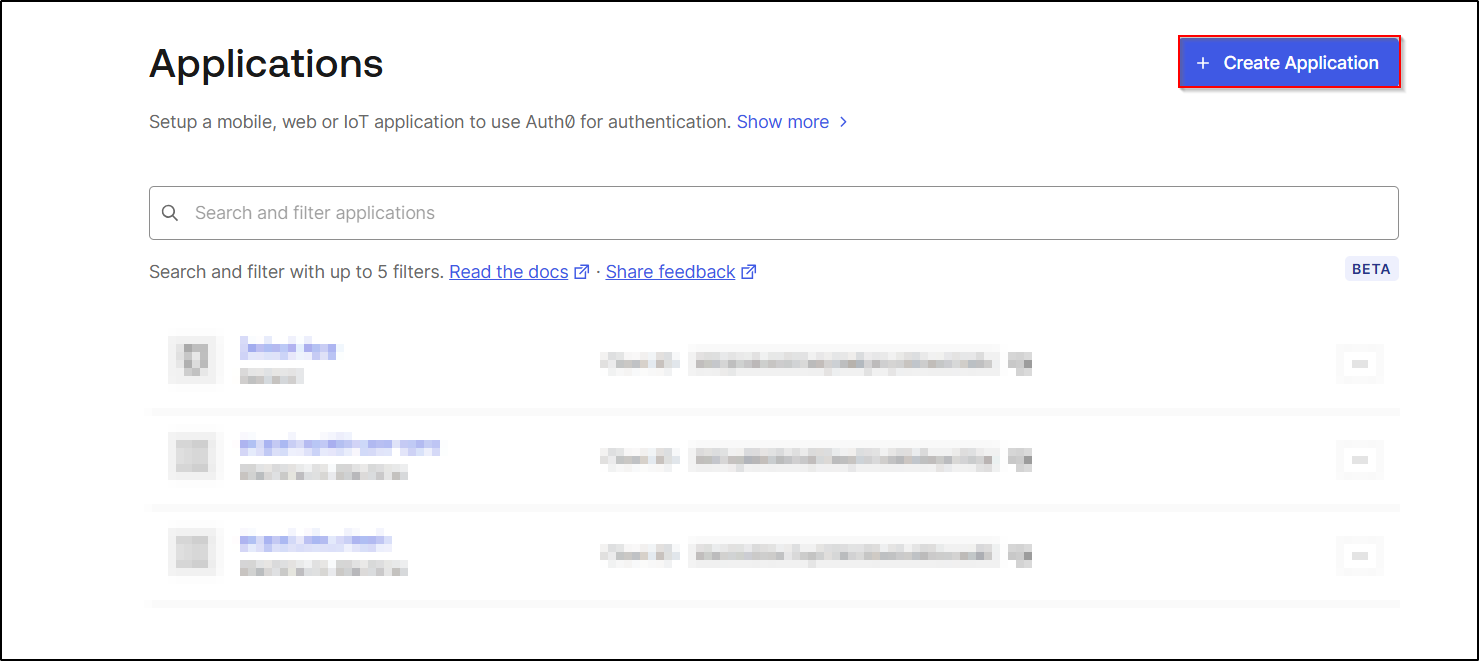Click the Applications page heading
Image resolution: width=1479 pixels, height=661 pixels.
[266, 64]
